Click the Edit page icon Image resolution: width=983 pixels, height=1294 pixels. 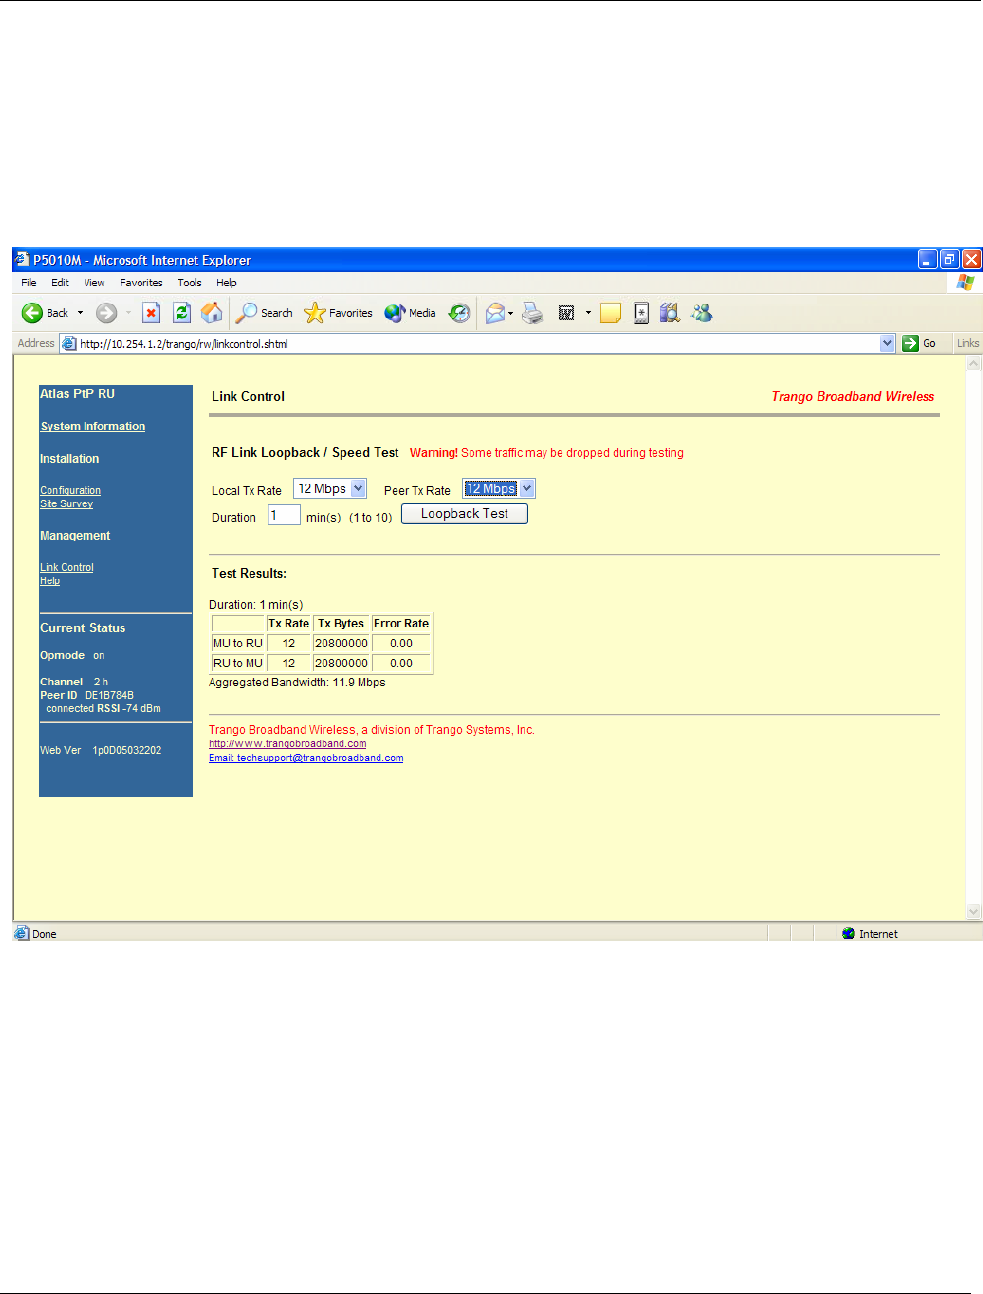[566, 313]
